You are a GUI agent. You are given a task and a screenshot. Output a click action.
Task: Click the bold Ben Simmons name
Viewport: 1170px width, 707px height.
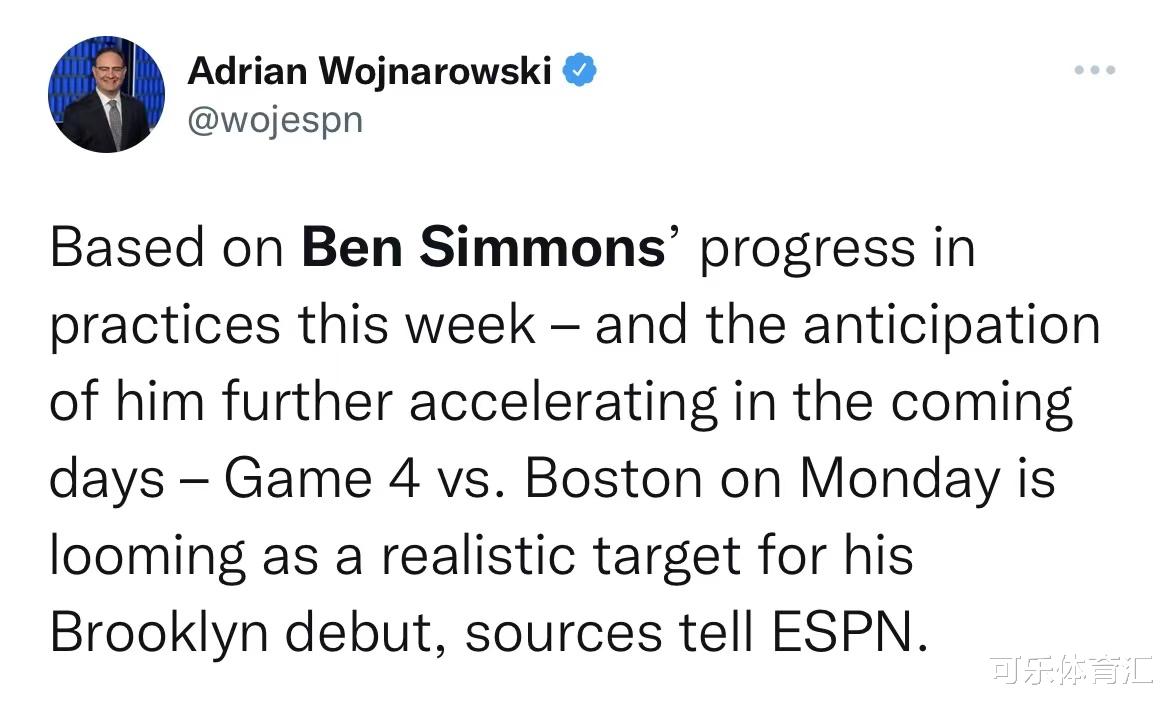pyautogui.click(x=484, y=247)
